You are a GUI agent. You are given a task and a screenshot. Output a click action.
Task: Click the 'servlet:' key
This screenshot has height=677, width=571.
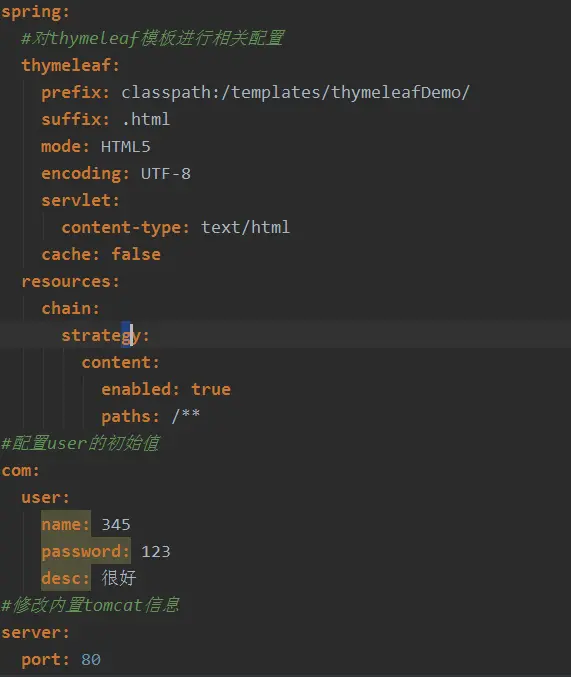point(80,201)
